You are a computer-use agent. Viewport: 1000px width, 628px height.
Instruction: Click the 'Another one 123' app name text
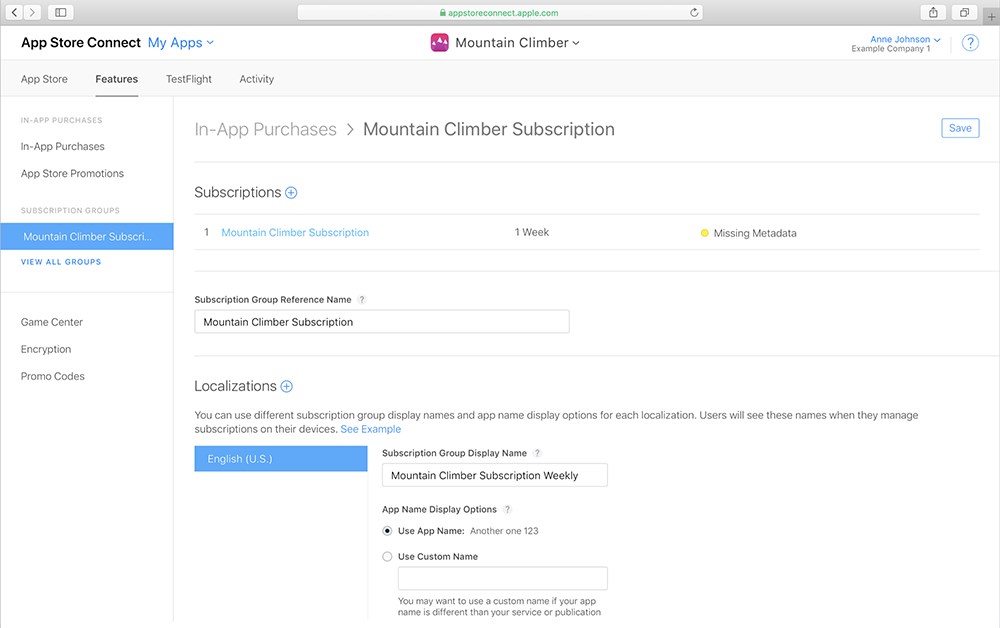tap(504, 531)
